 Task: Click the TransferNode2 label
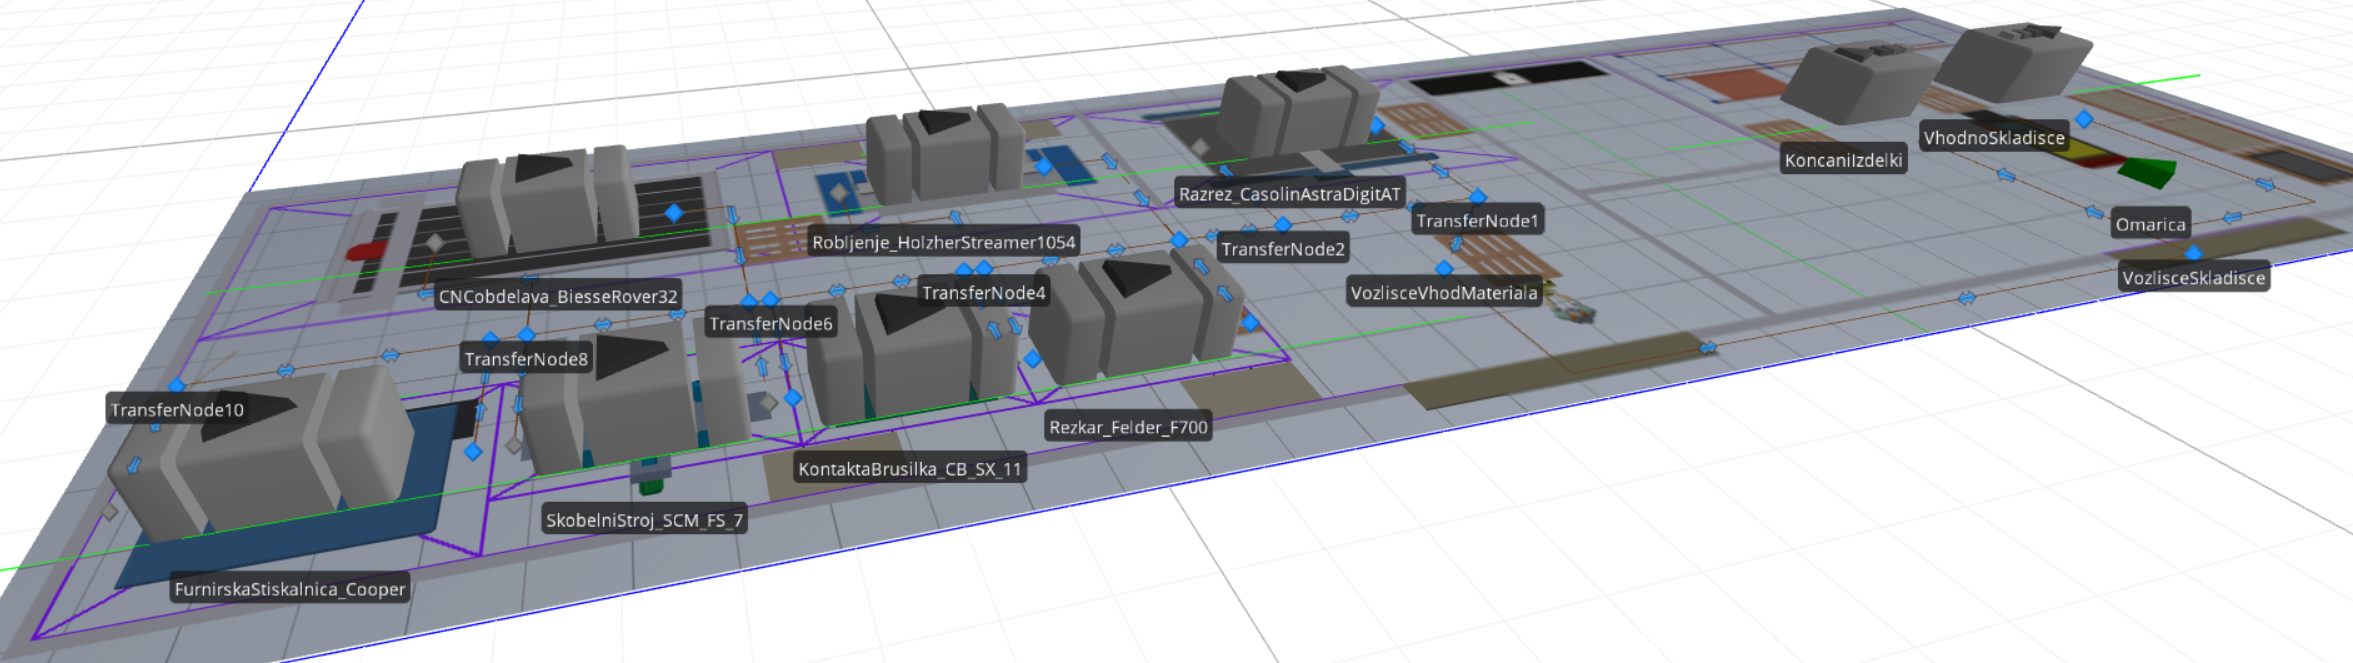tap(1282, 249)
